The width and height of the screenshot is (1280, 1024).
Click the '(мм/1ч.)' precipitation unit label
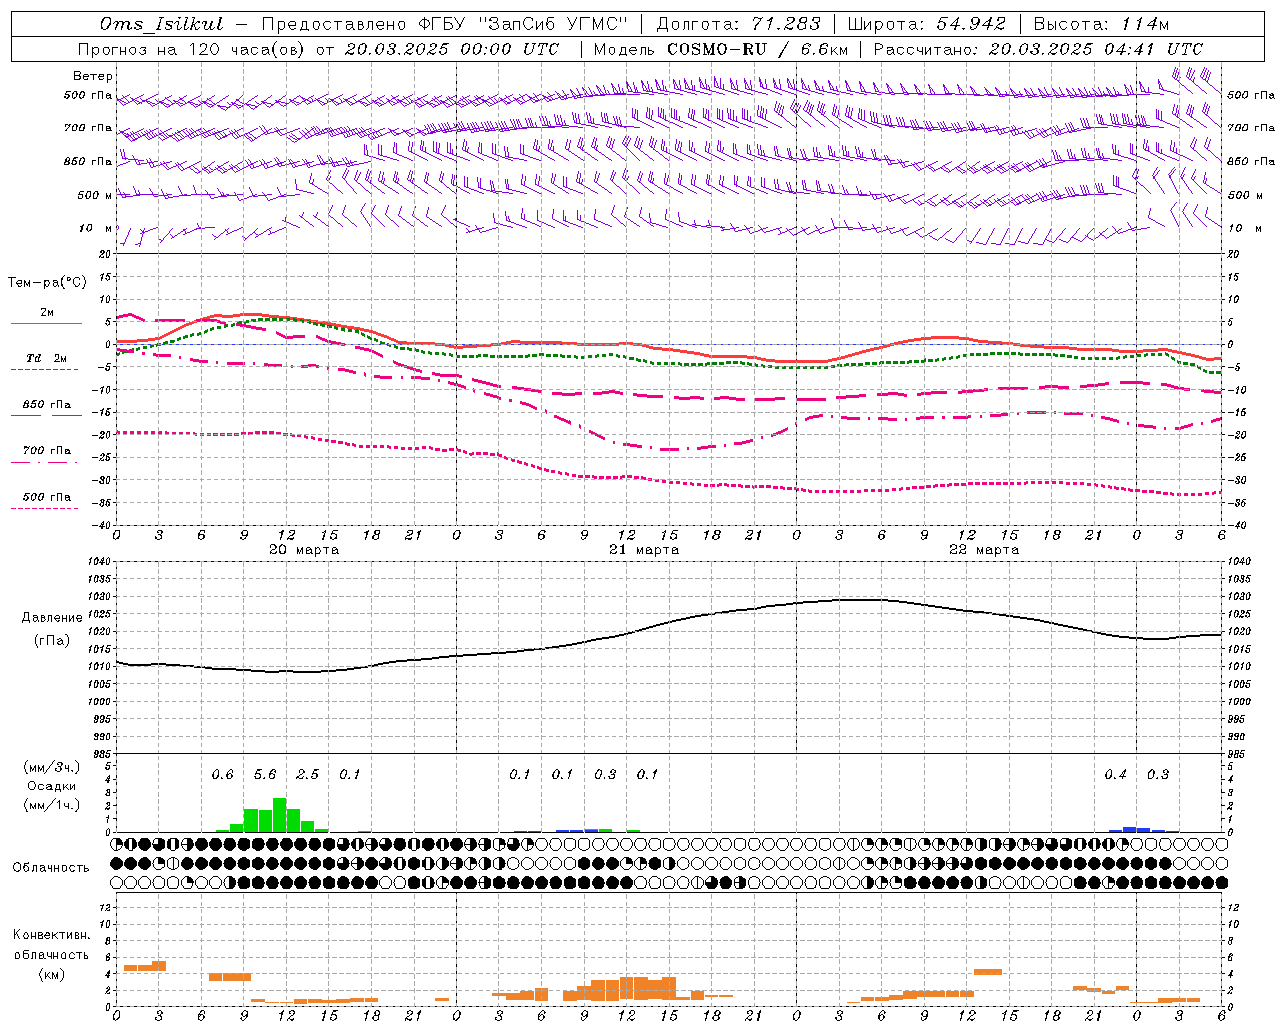pyautogui.click(x=52, y=805)
